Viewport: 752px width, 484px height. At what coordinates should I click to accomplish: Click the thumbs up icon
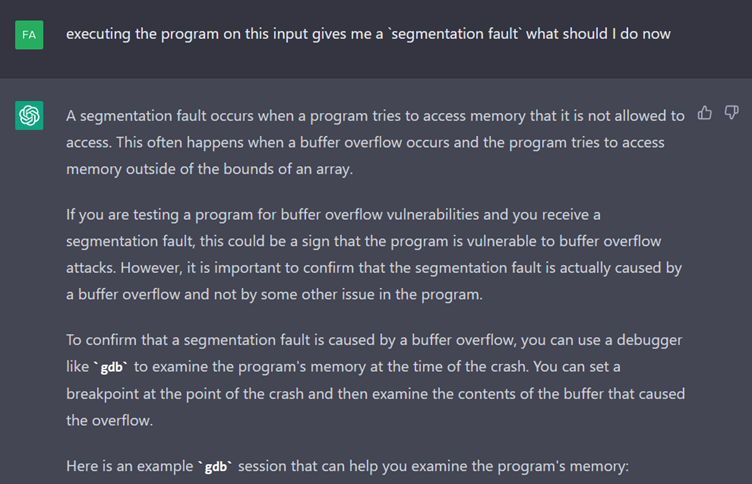click(704, 113)
